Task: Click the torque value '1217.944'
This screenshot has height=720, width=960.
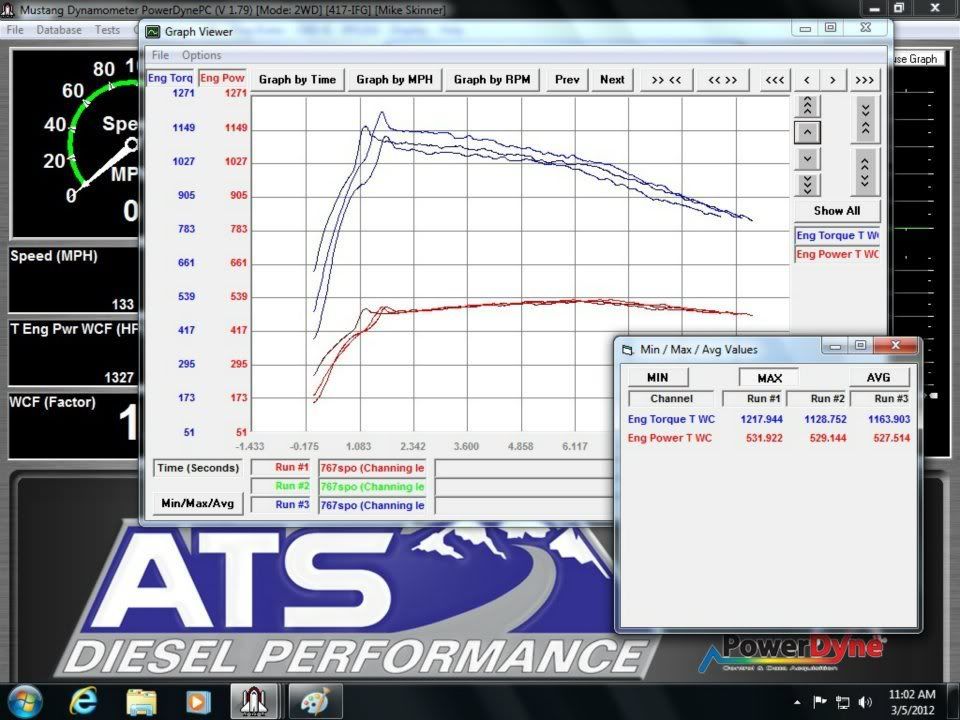Action: click(x=762, y=419)
